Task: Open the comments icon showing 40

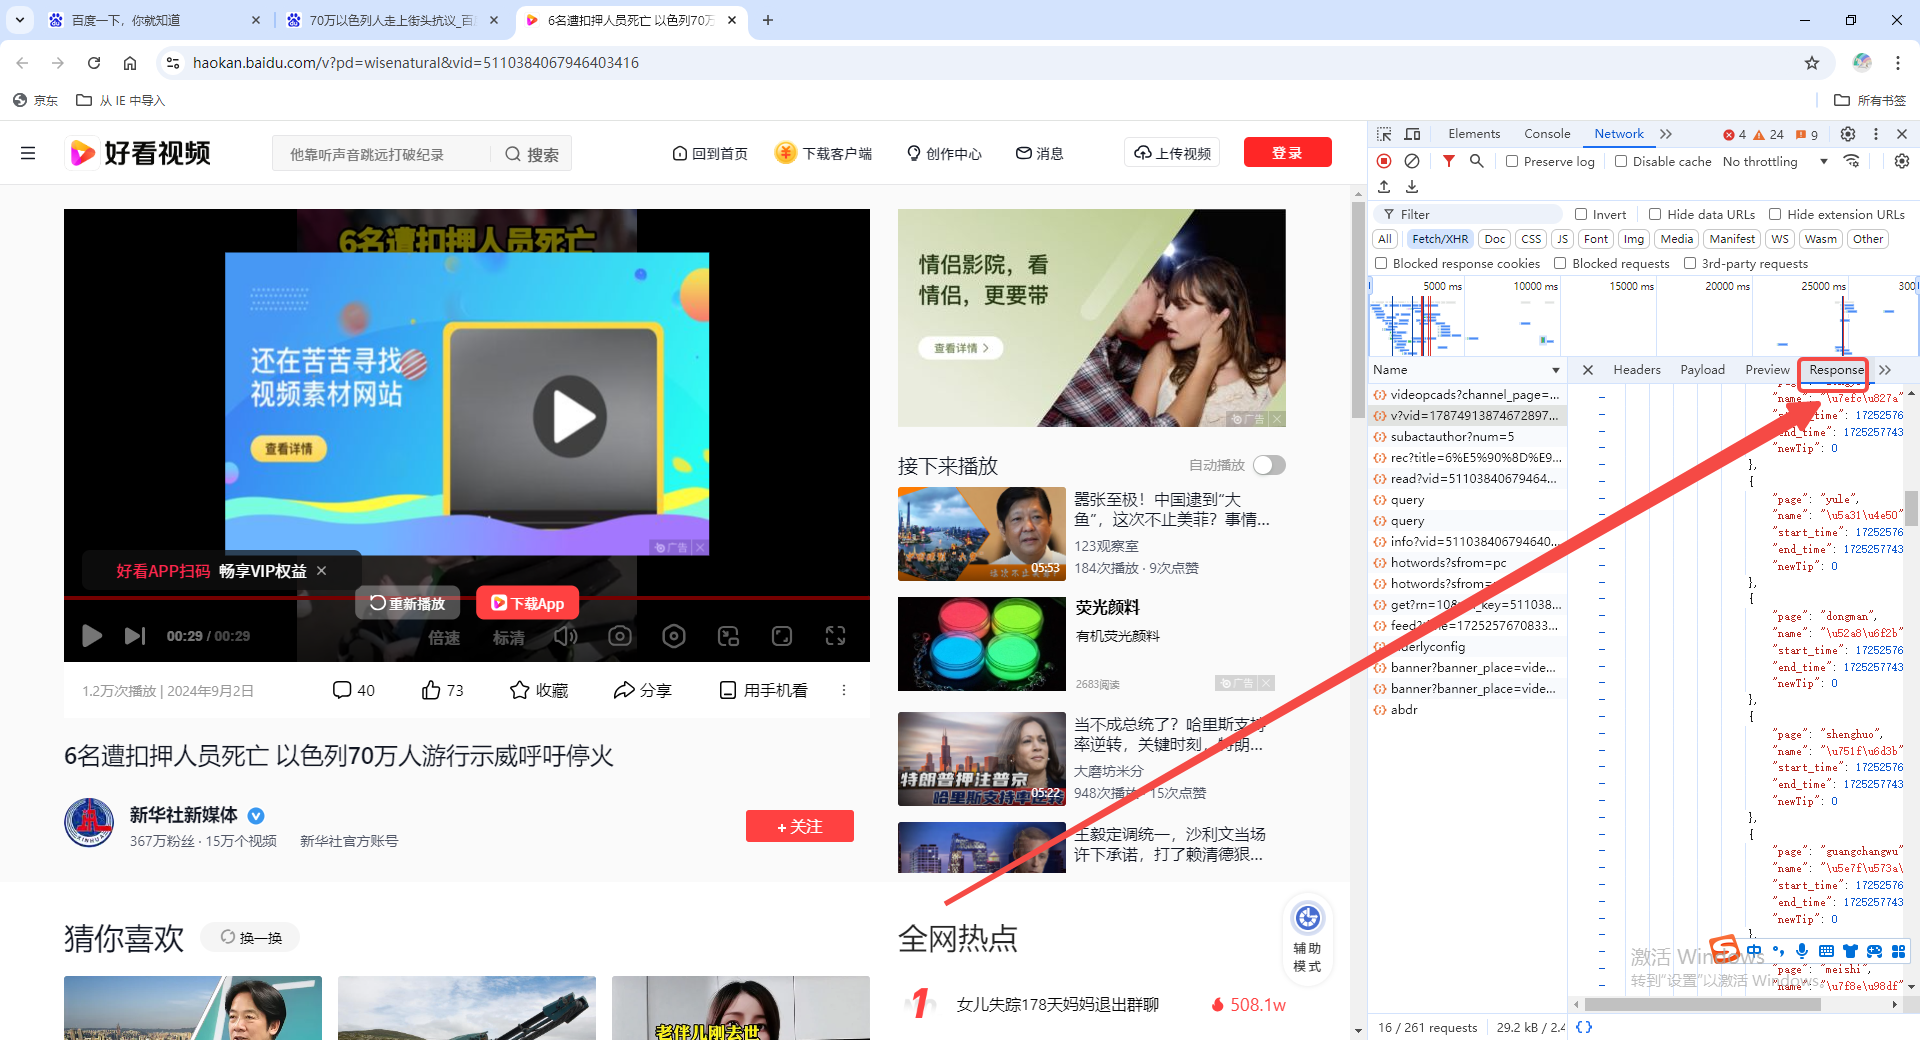Action: [353, 690]
